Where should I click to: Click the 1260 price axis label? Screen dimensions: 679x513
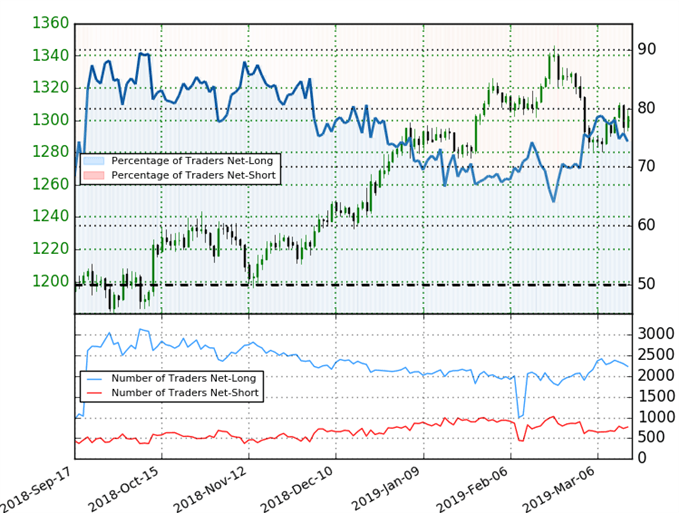[51, 184]
